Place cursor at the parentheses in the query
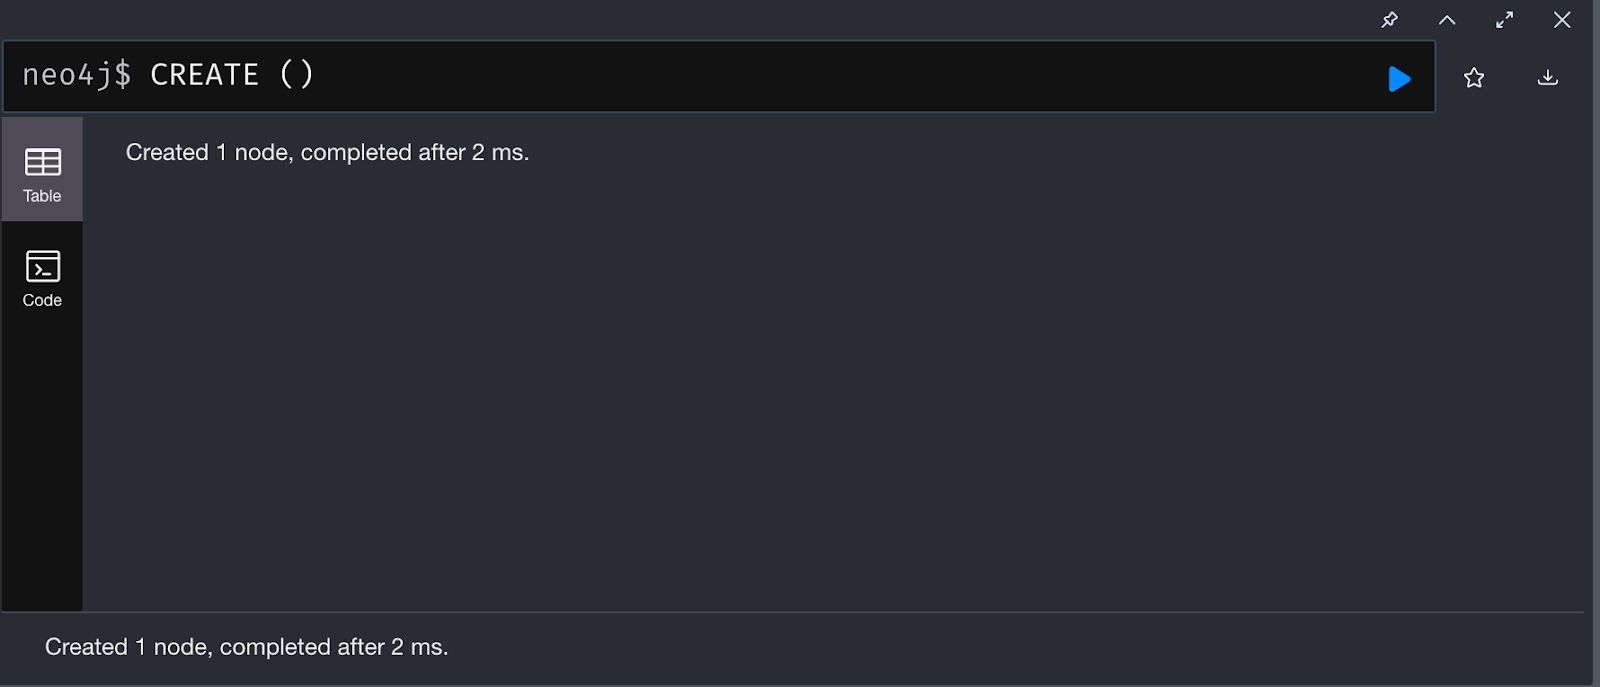1600x687 pixels. pyautogui.click(x=296, y=75)
